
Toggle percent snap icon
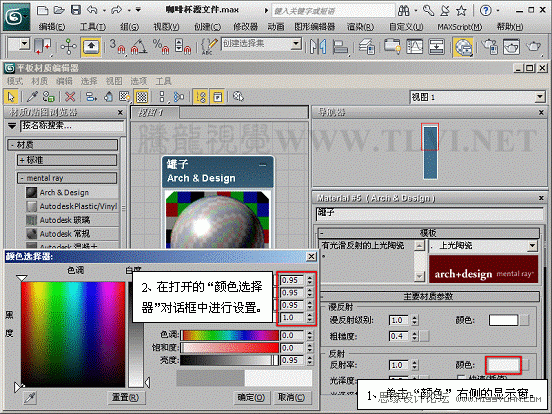click(161, 46)
